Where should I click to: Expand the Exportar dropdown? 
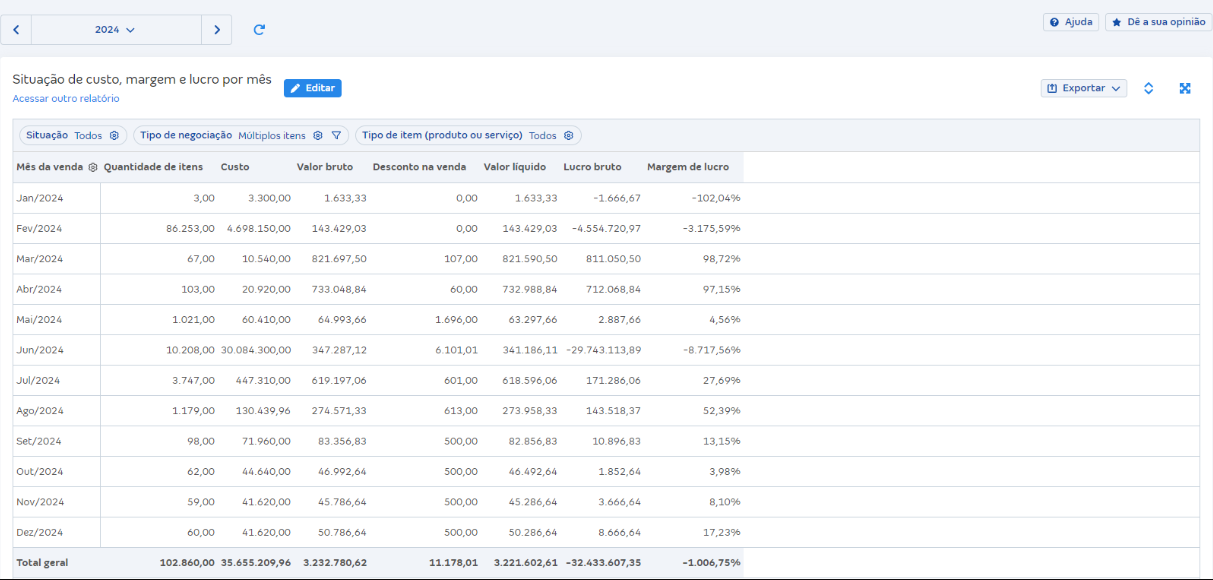click(1084, 88)
